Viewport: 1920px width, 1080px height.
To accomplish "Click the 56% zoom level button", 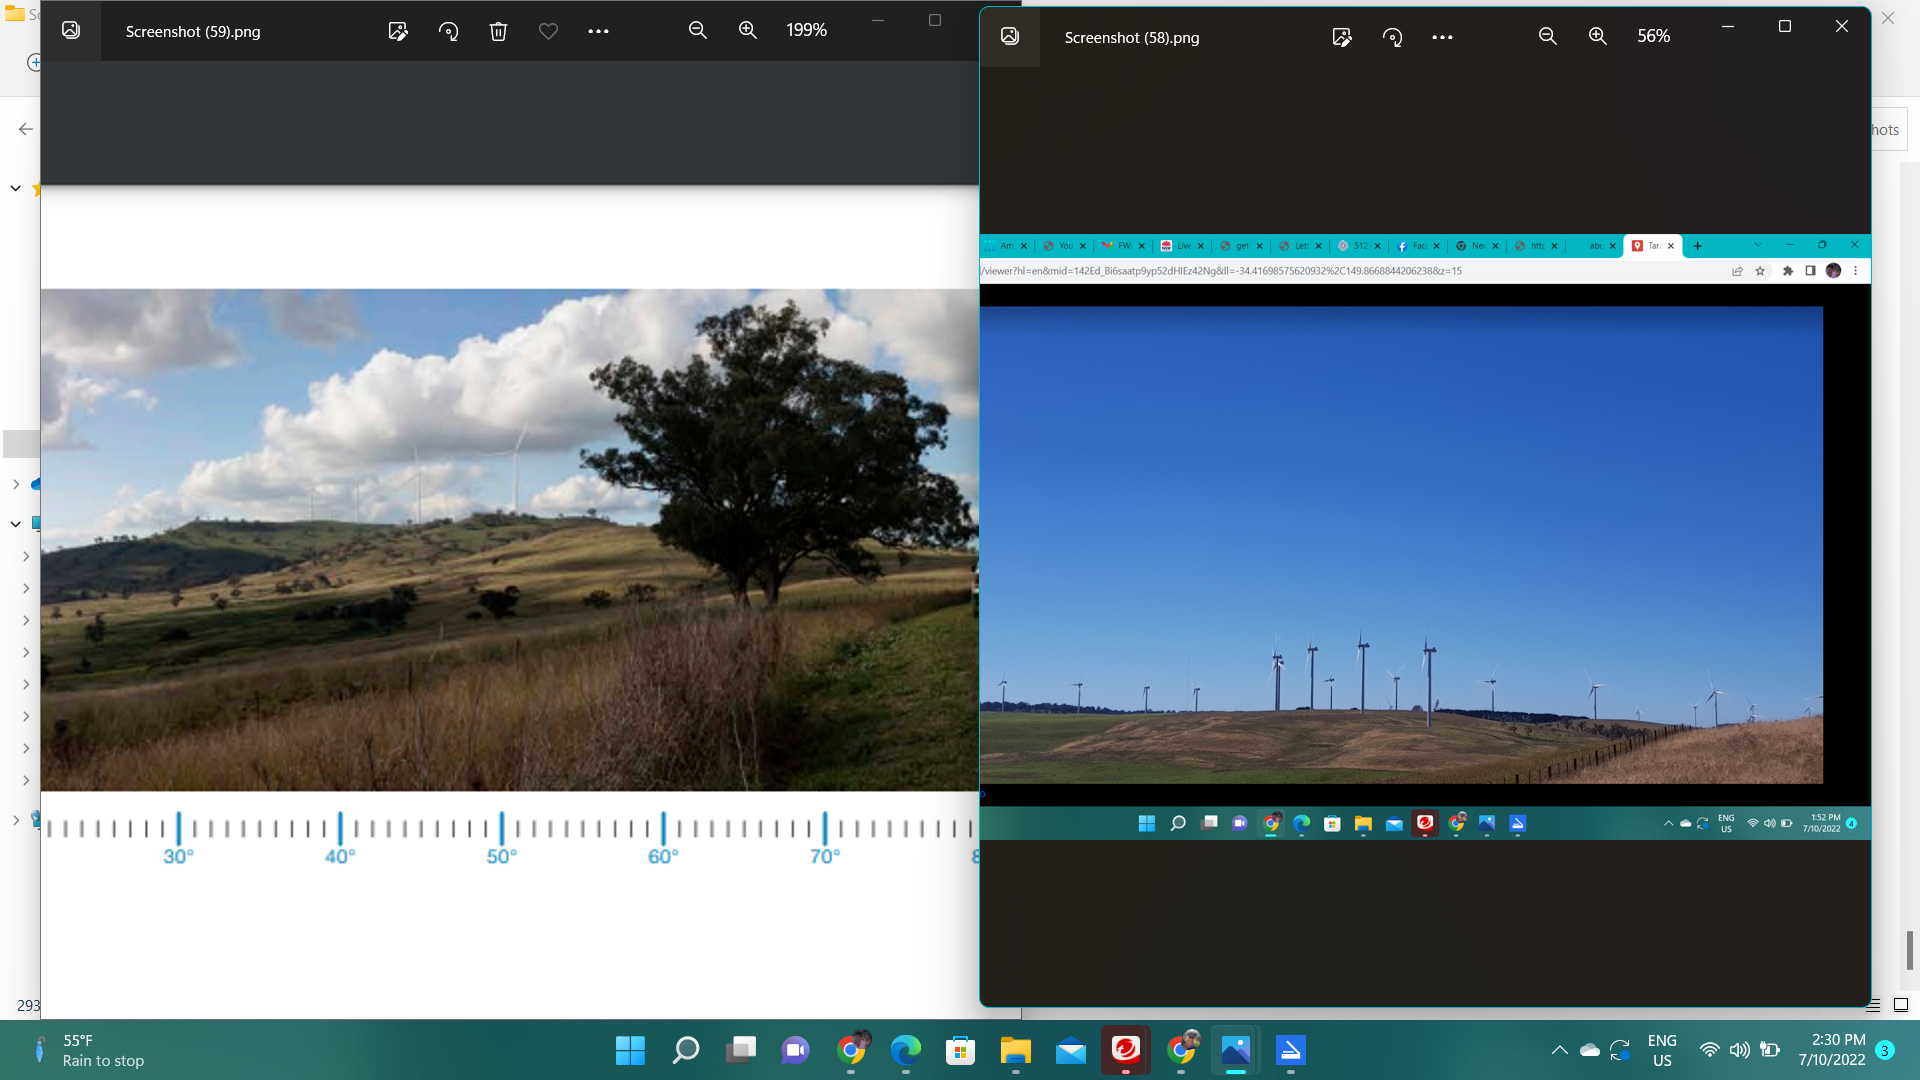I will 1653,37.
